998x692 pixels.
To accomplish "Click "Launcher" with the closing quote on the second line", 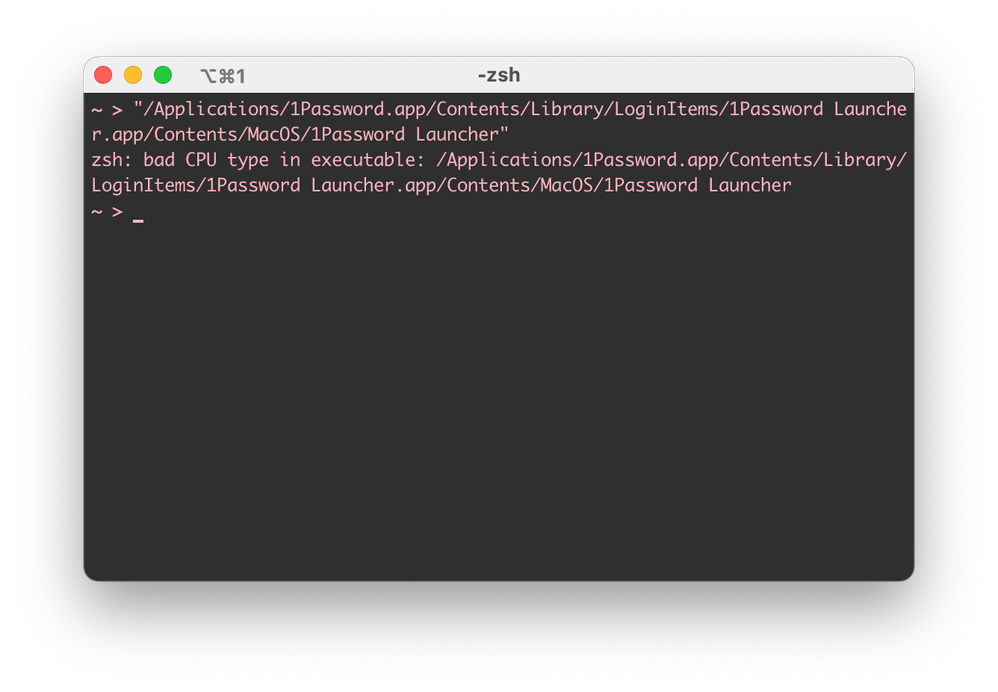I will [462, 135].
